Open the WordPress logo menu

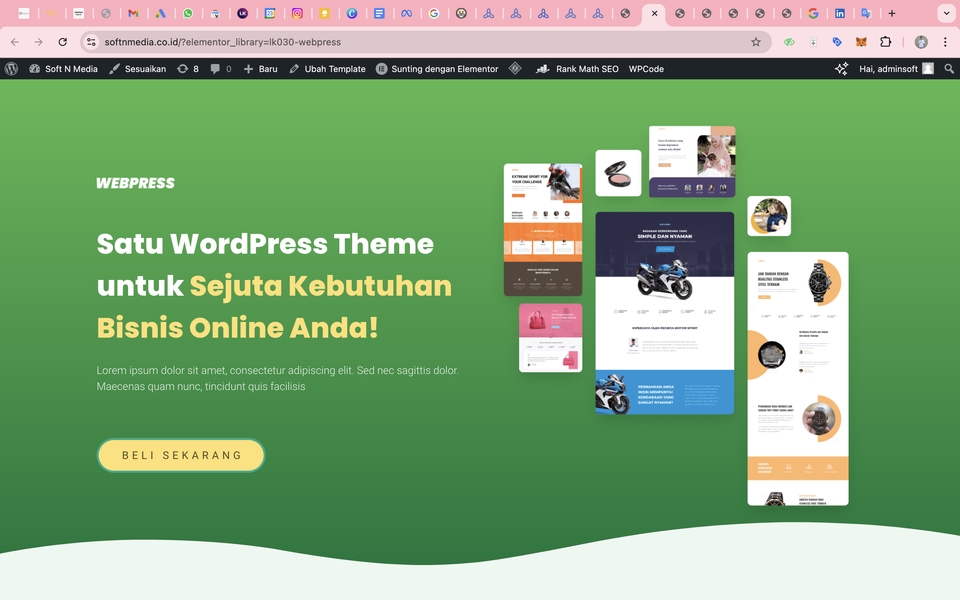[x=11, y=69]
